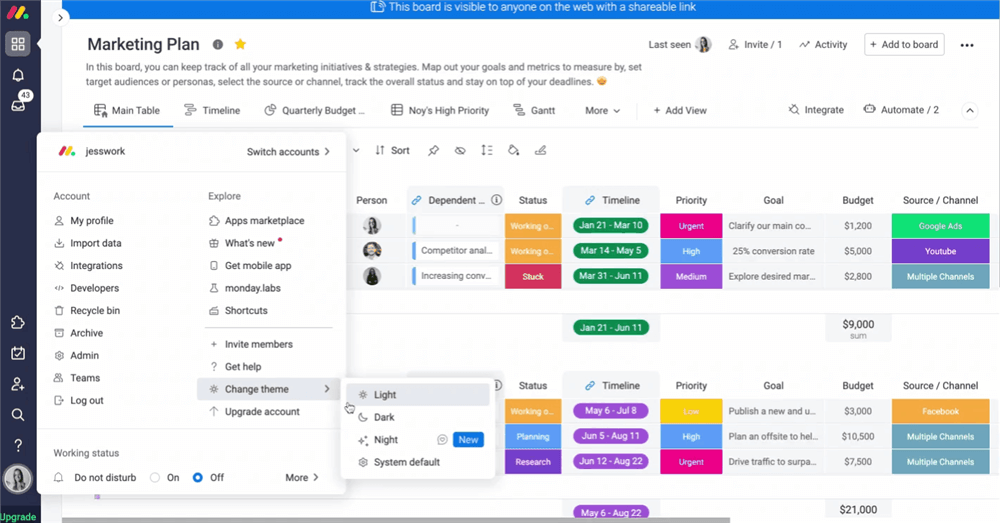This screenshot has width=1000, height=523.
Task: Toggle the favorite star for Marketing Plan
Action: coord(240,44)
